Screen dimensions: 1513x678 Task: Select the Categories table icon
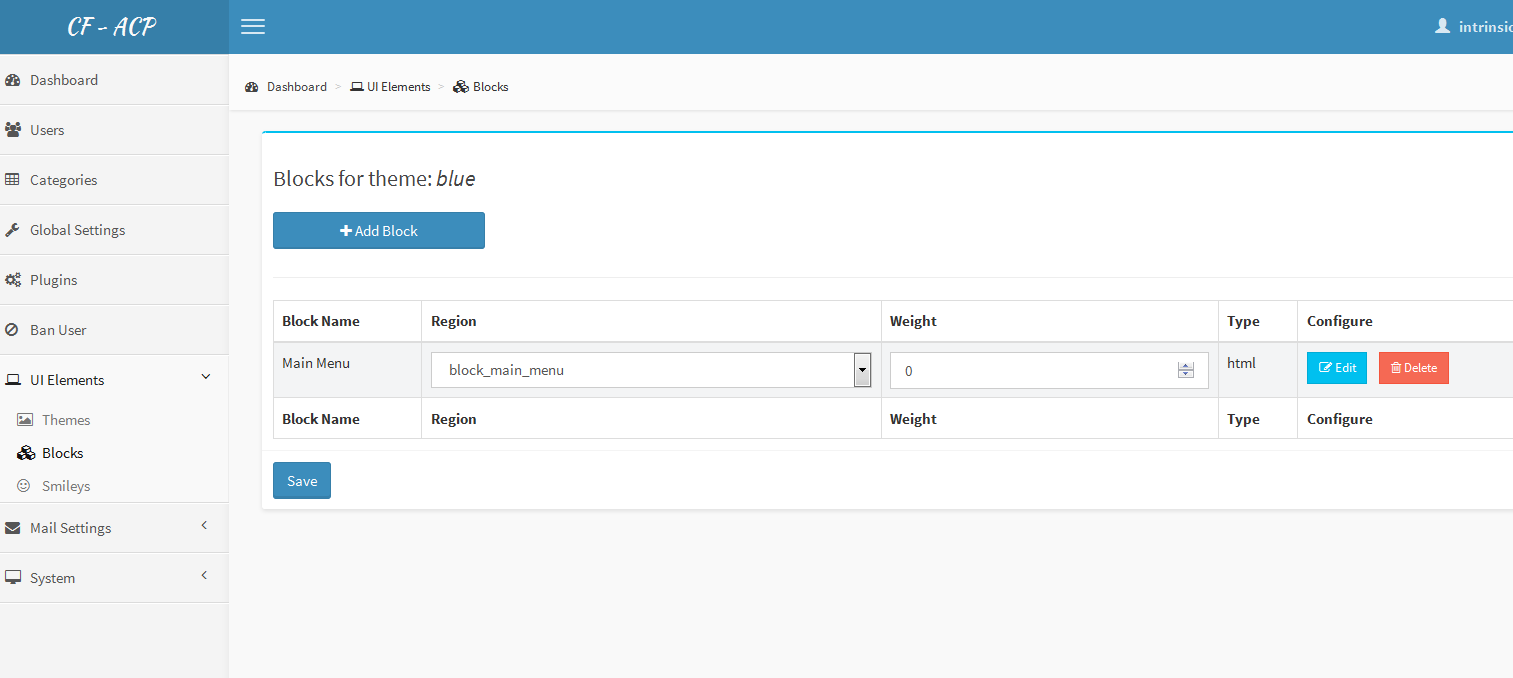pyautogui.click(x=12, y=180)
